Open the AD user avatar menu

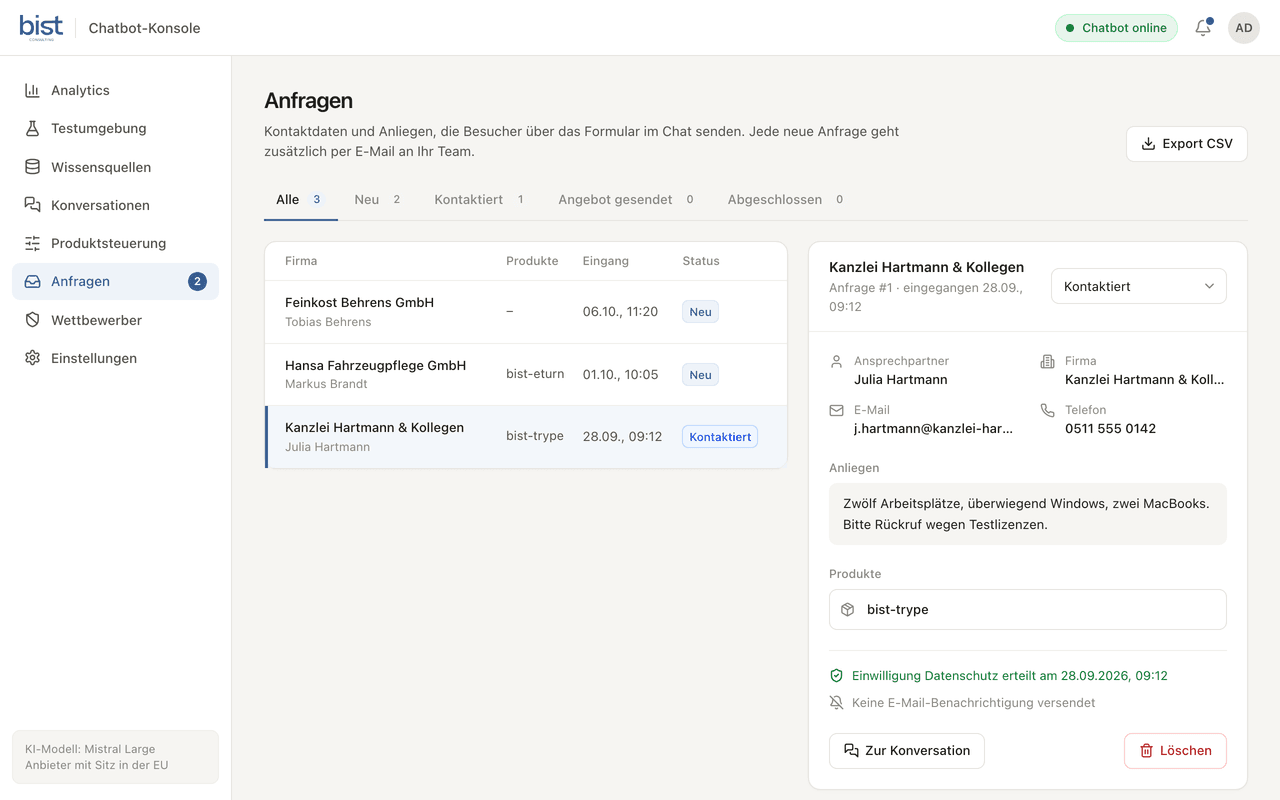1244,28
